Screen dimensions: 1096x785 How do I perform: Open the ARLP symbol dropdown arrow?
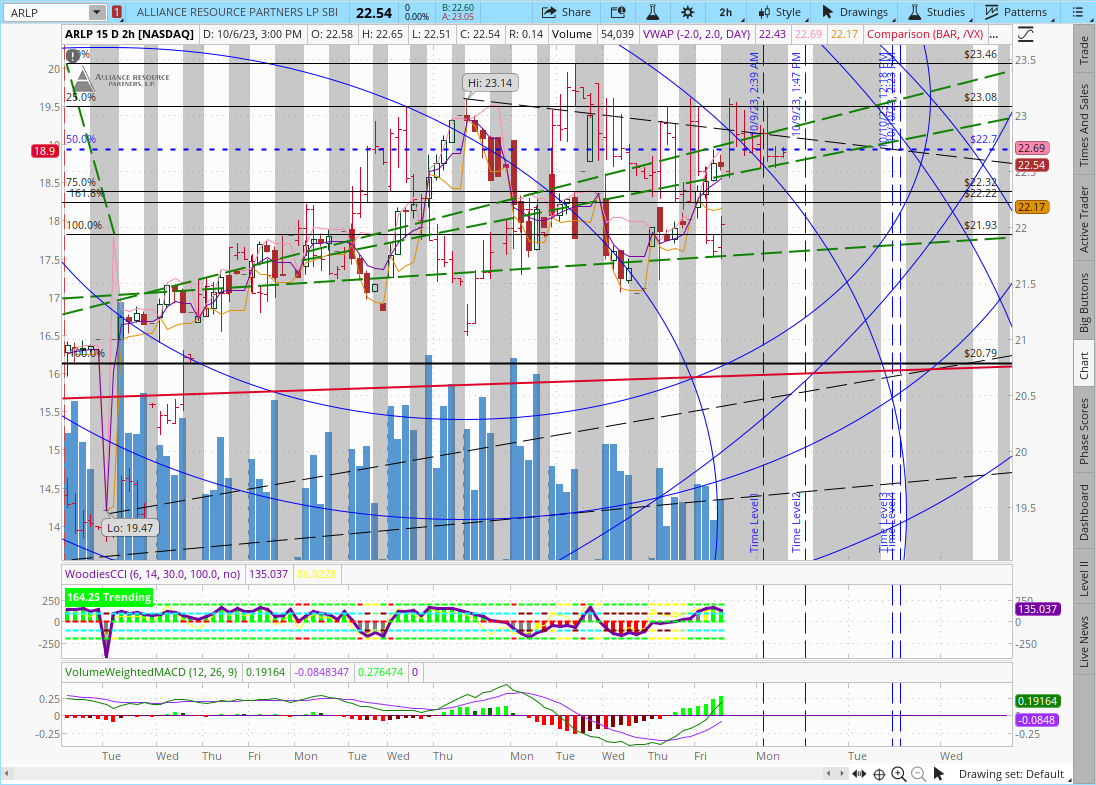[96, 13]
